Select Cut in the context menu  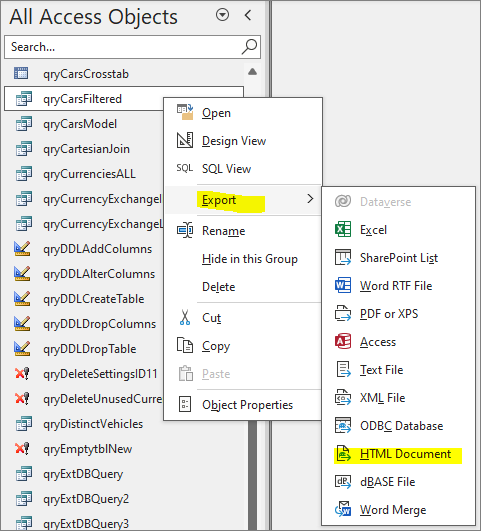tap(243, 318)
